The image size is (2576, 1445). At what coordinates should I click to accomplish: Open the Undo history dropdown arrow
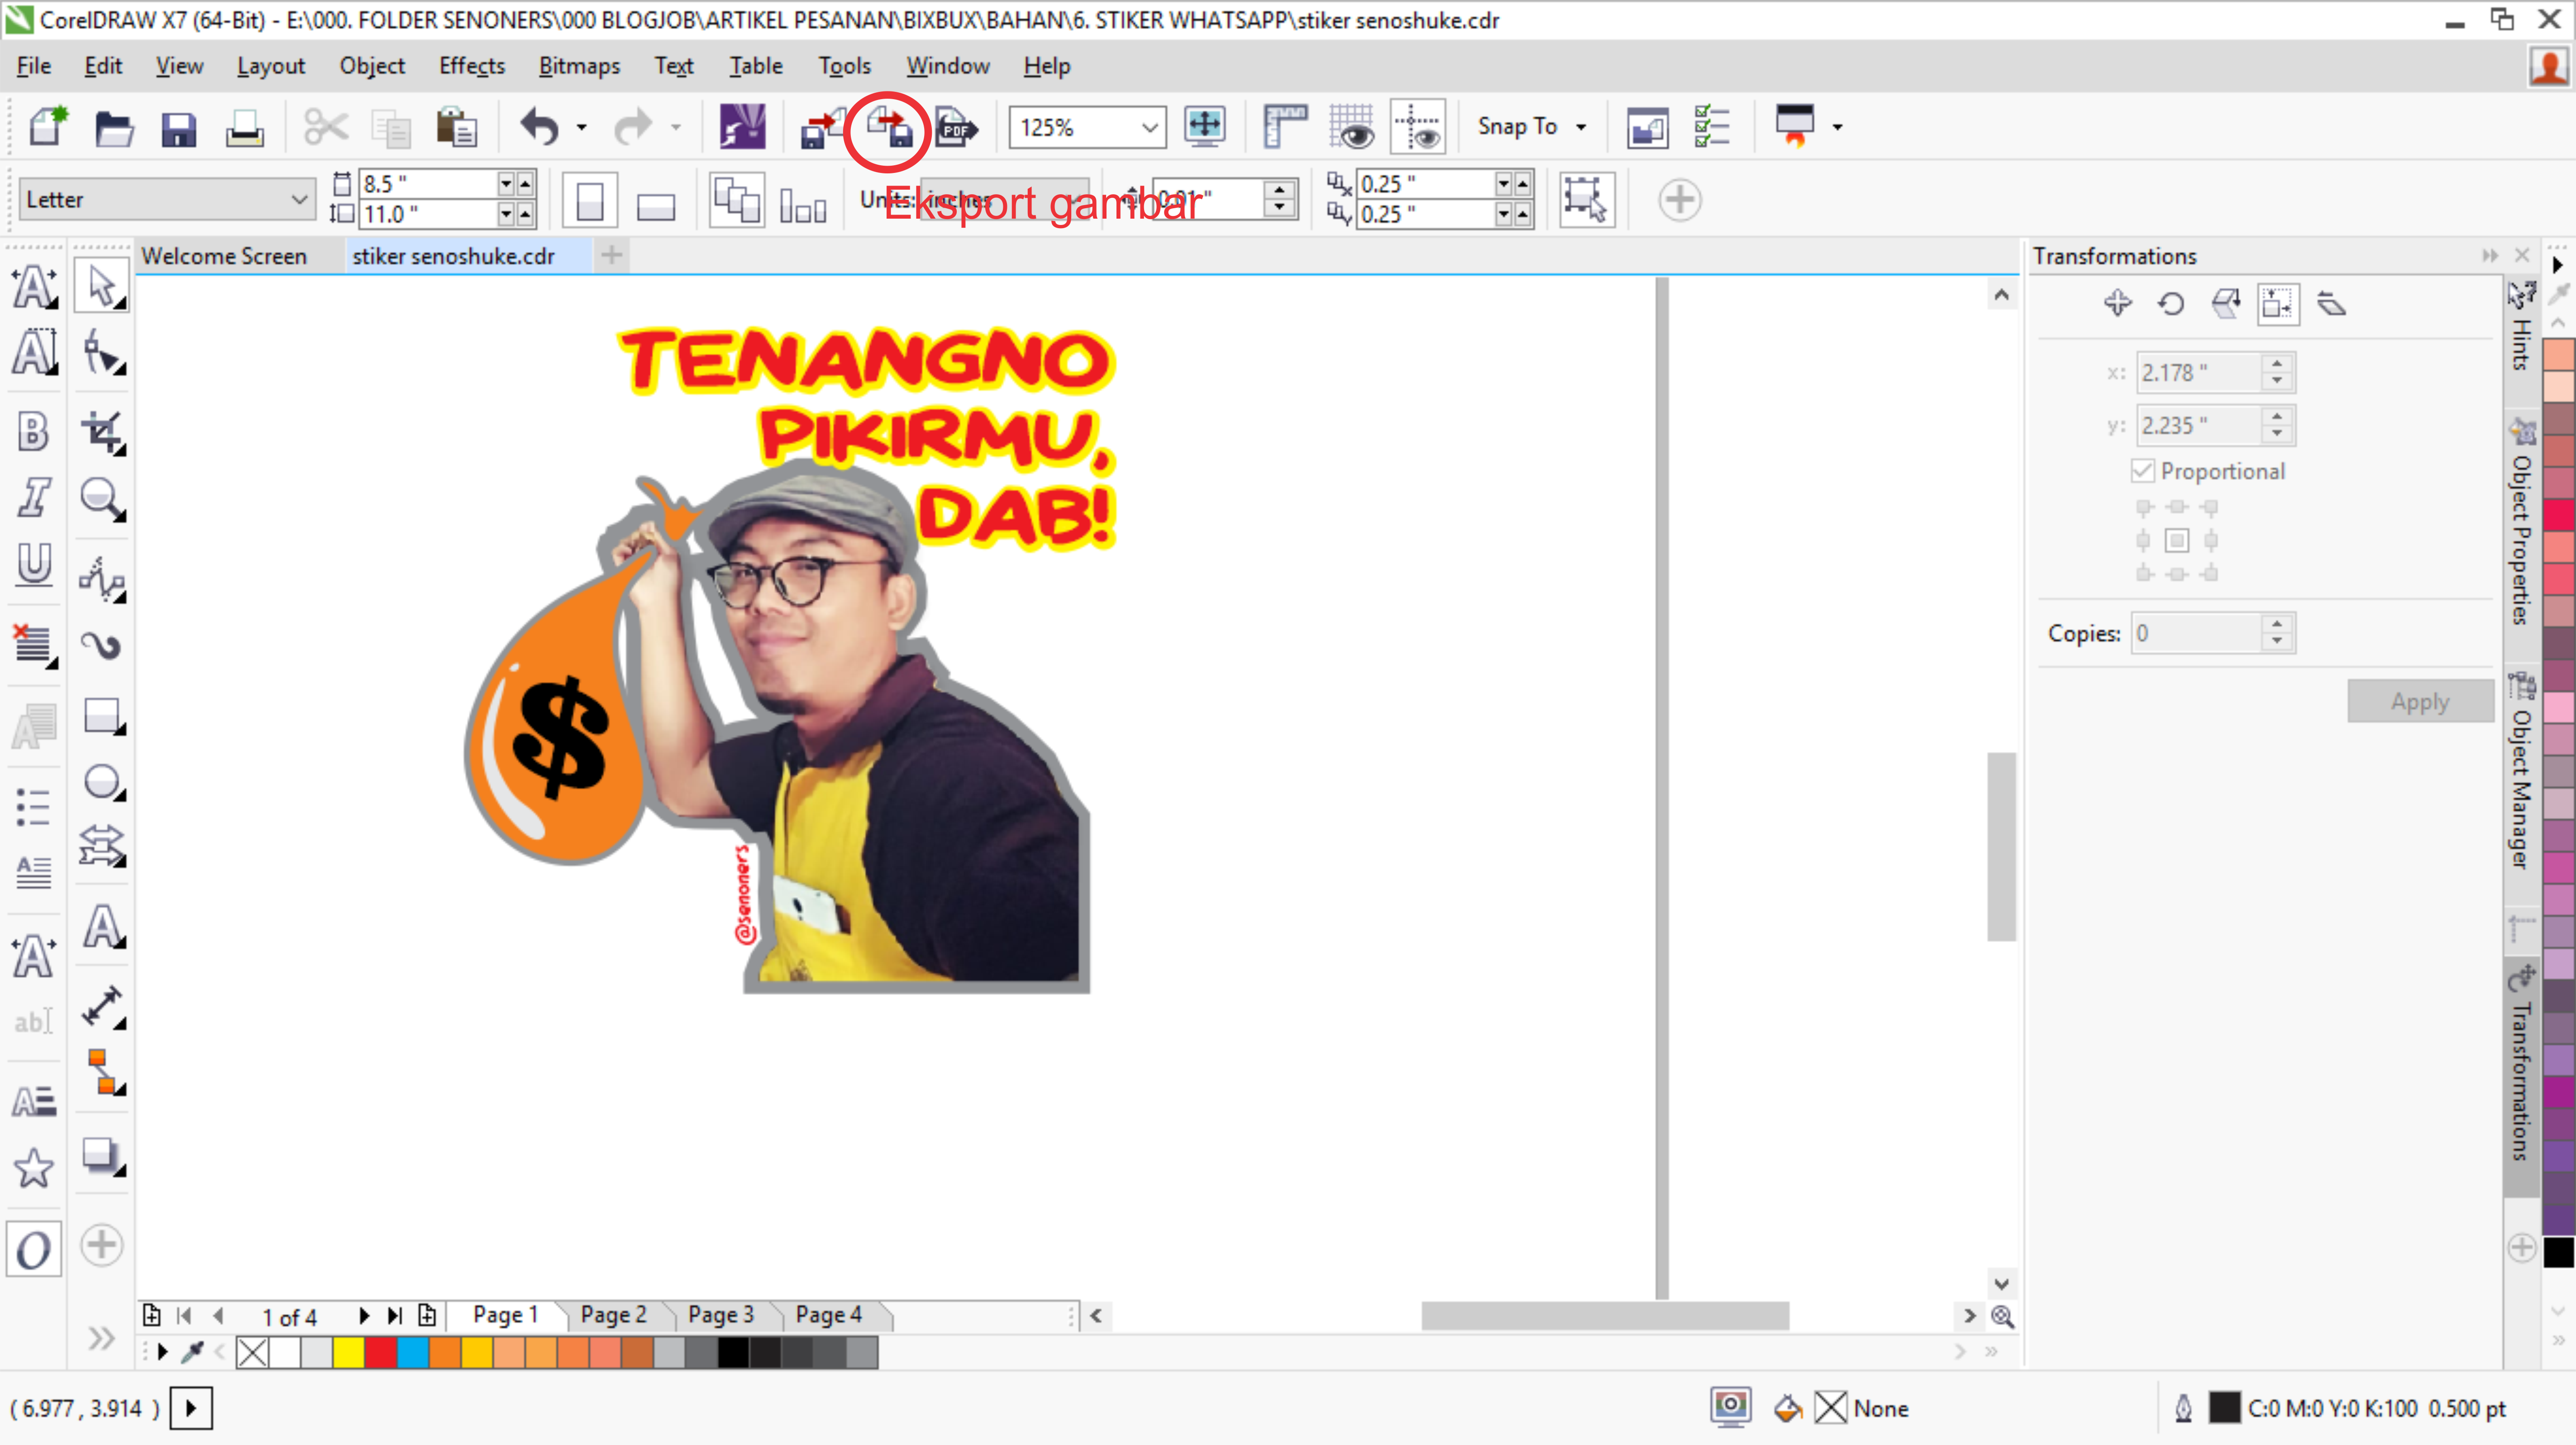[x=581, y=127]
